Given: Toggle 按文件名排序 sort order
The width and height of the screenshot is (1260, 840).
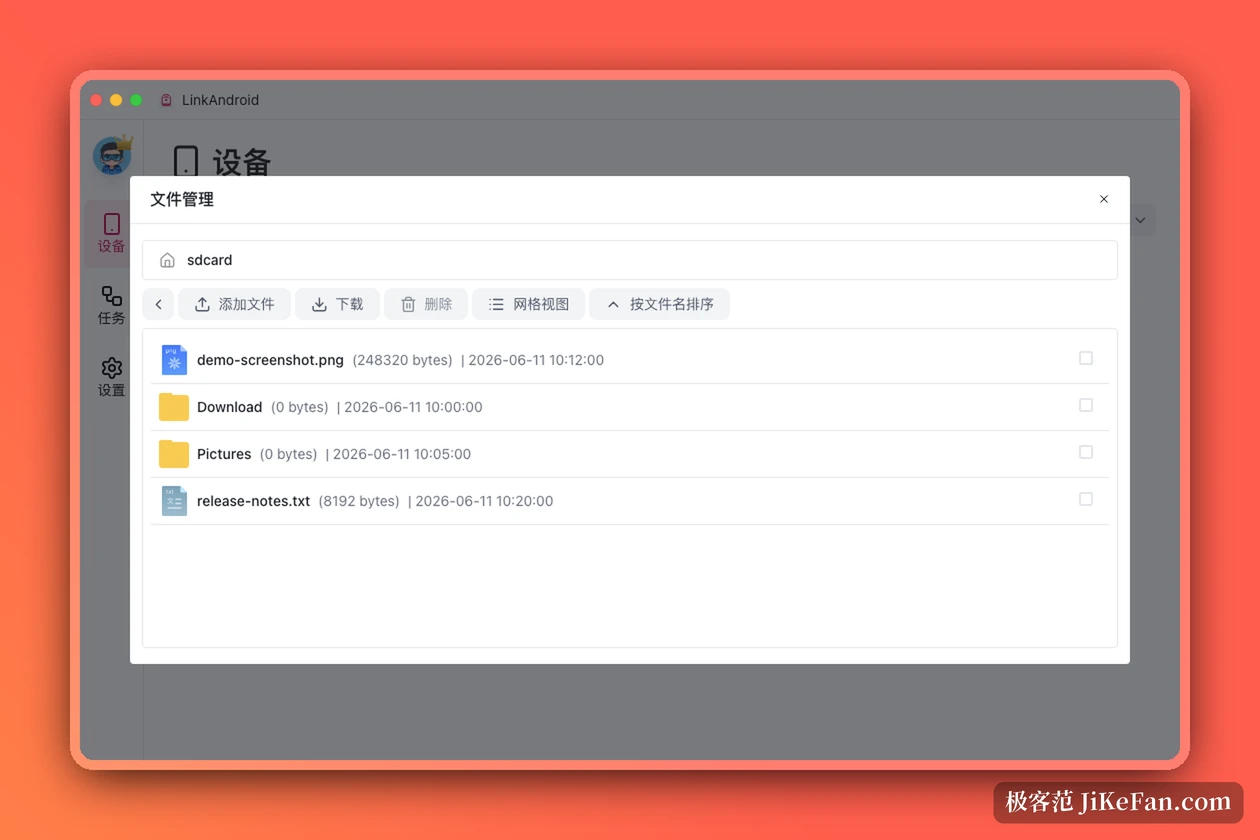Looking at the screenshot, I should 659,304.
